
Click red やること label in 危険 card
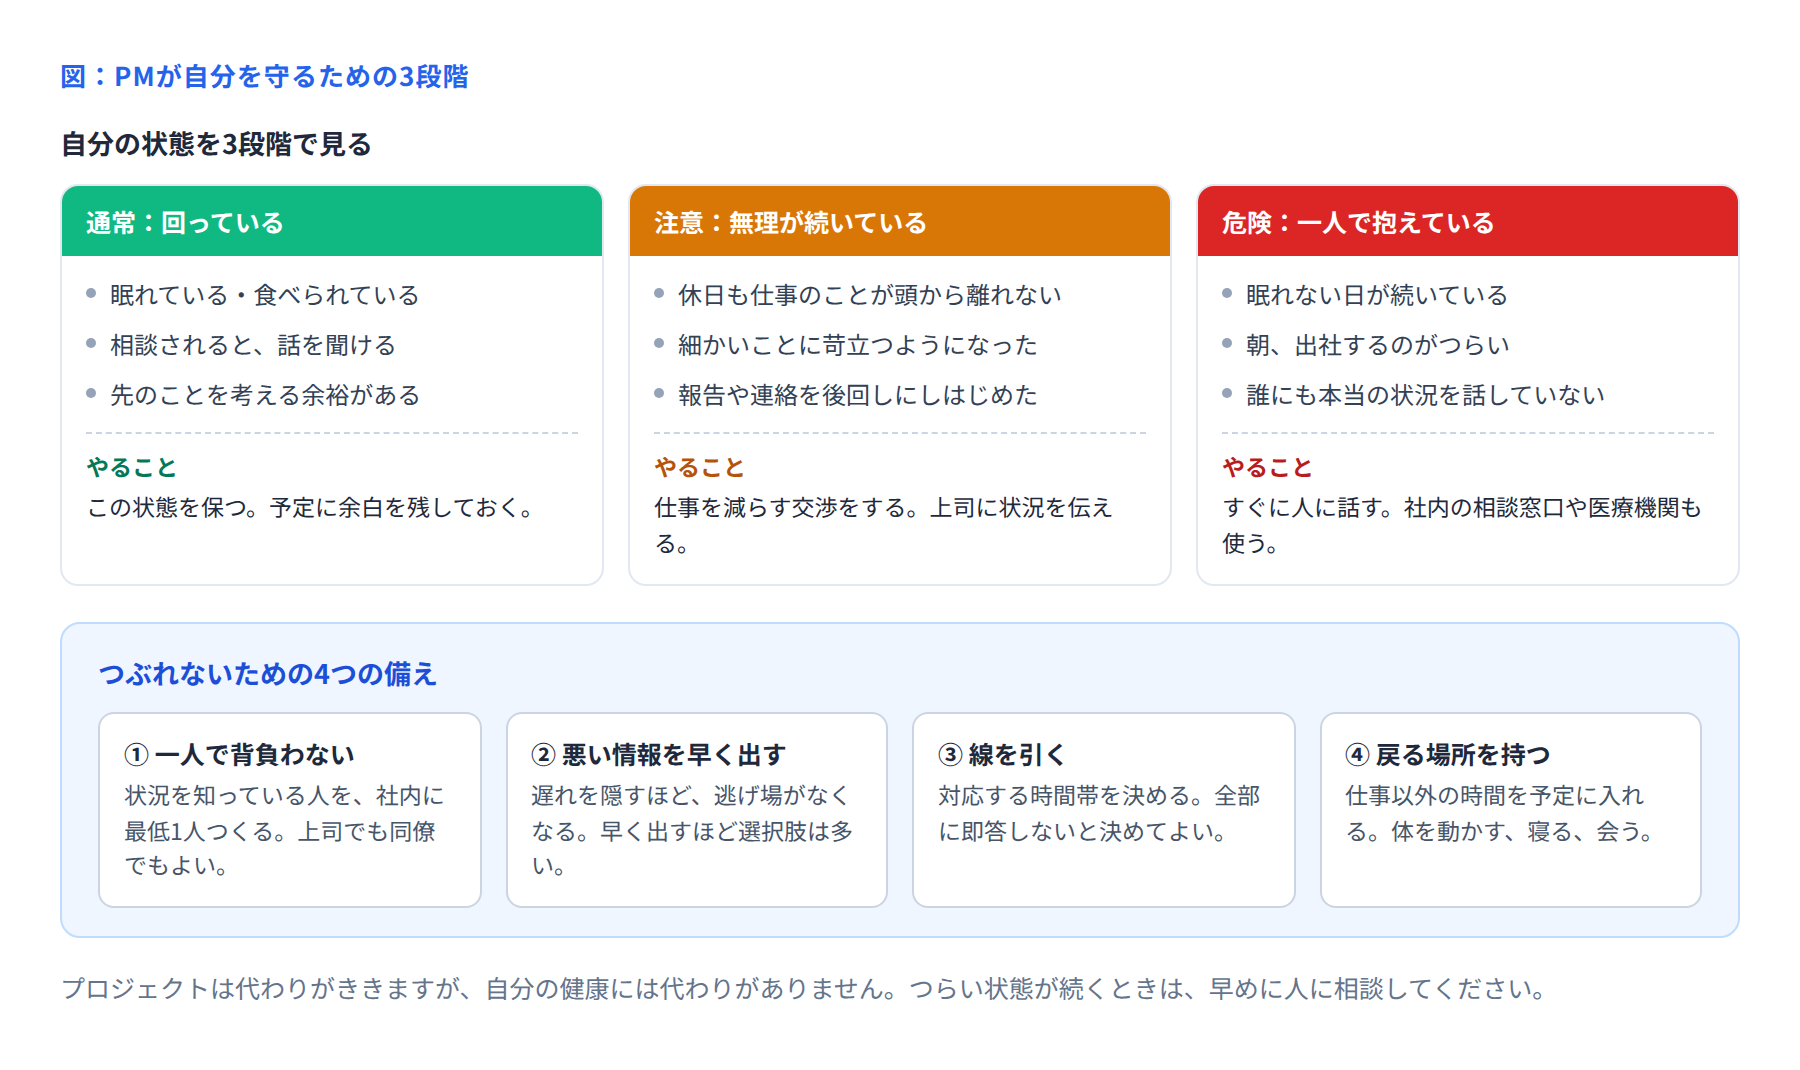[x=1267, y=467]
